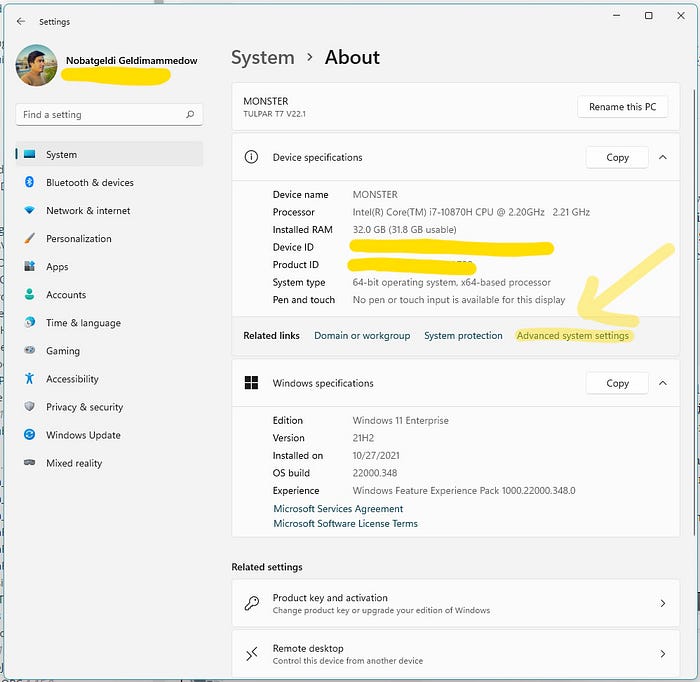Click the Apps icon in sidebar
Image resolution: width=700 pixels, height=682 pixels.
click(29, 266)
